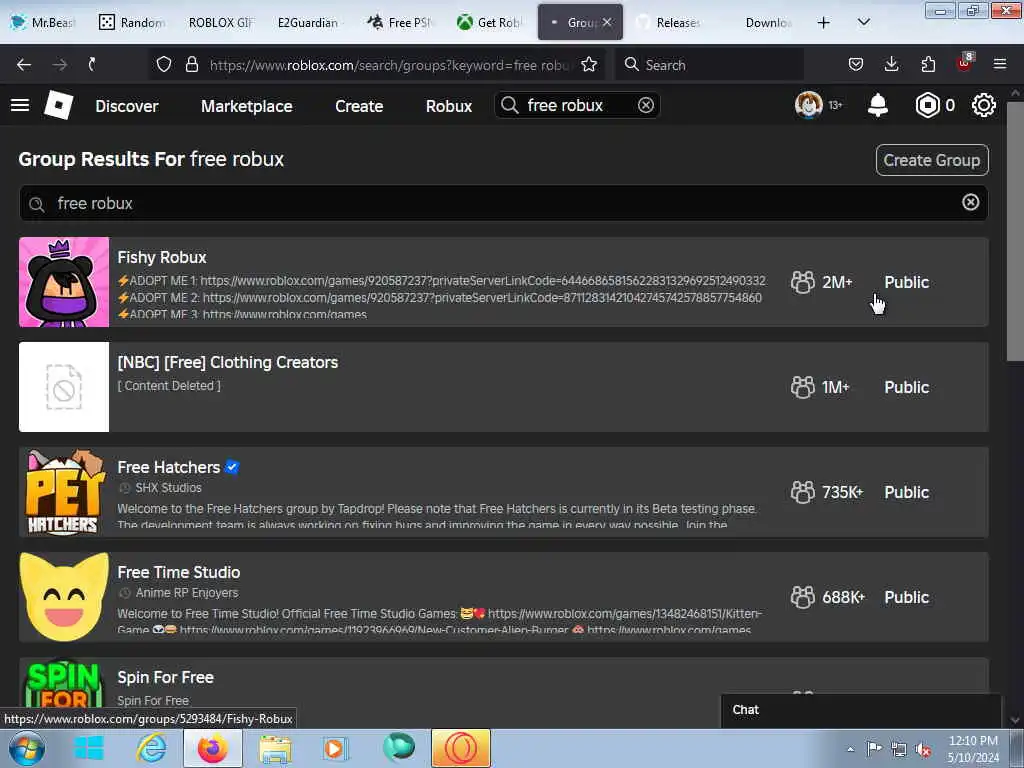
Task: Click the Roblox logo home icon
Action: 58,105
